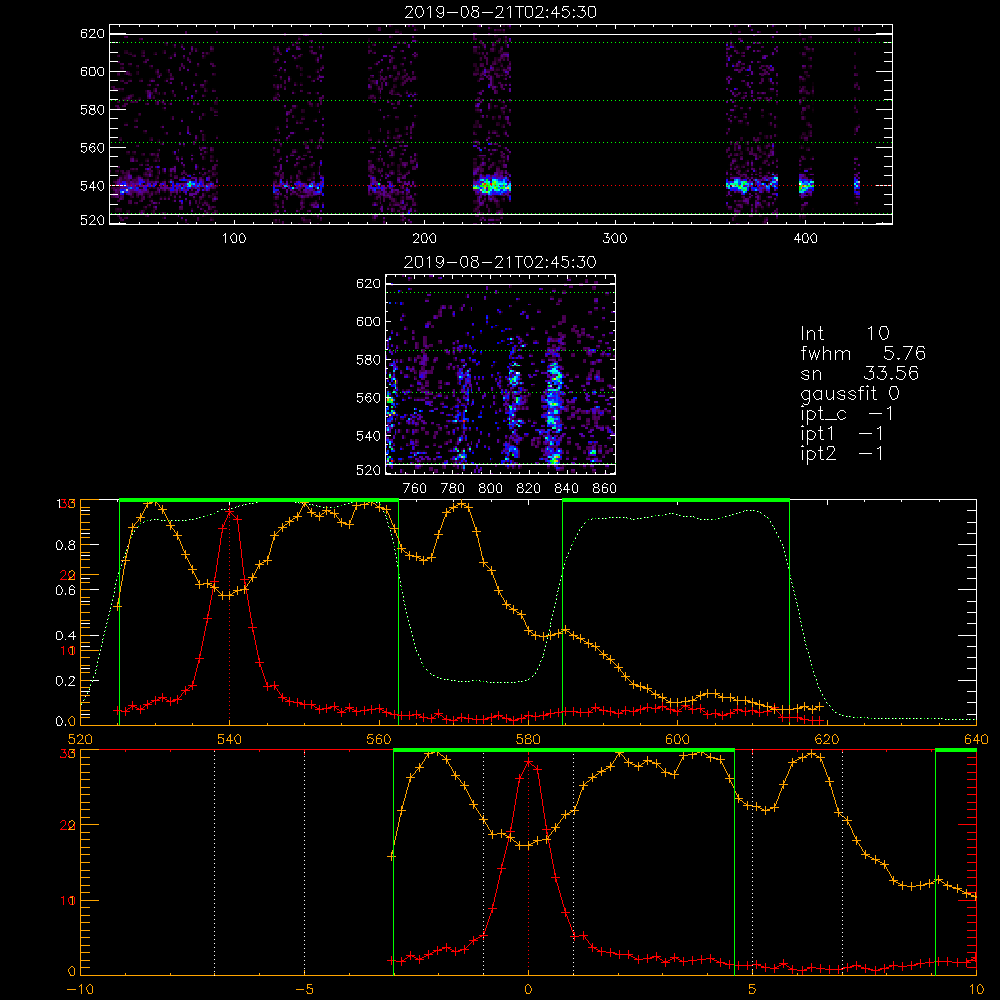Screen dimensions: 1000x1000
Task: Click the 10 label on bottom plot x-axis
Action: (x=976, y=990)
